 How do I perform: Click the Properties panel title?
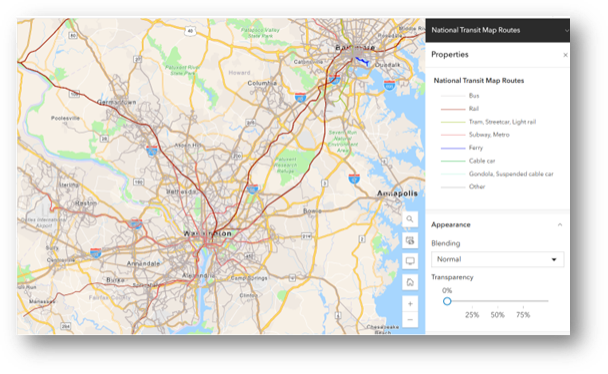(450, 55)
